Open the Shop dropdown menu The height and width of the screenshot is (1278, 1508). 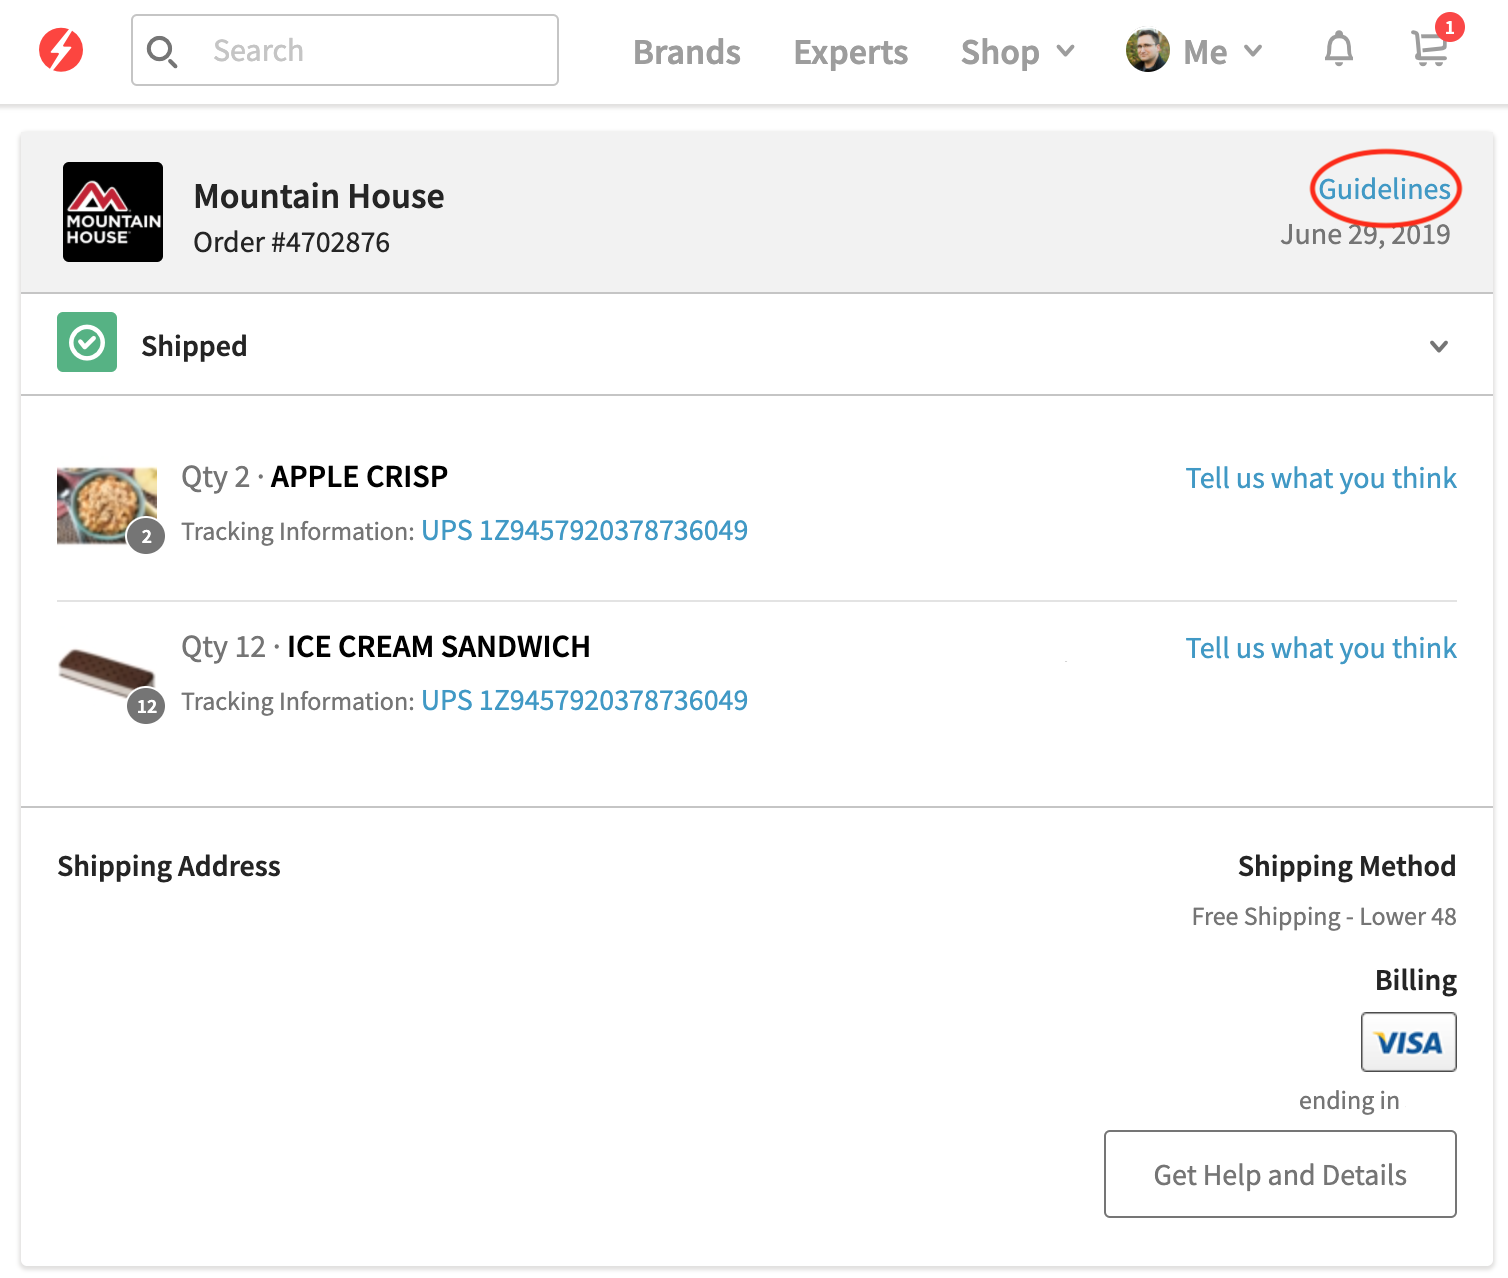pos(1017,52)
